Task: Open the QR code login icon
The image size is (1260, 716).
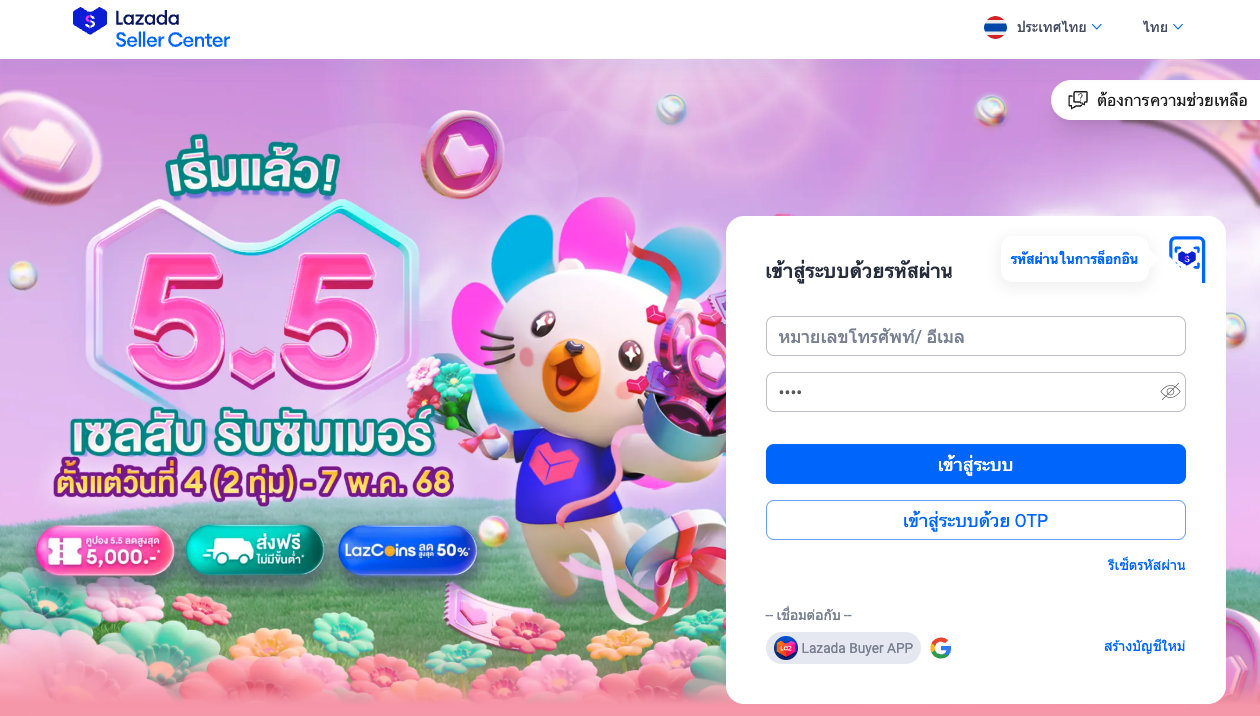Action: (x=1186, y=259)
